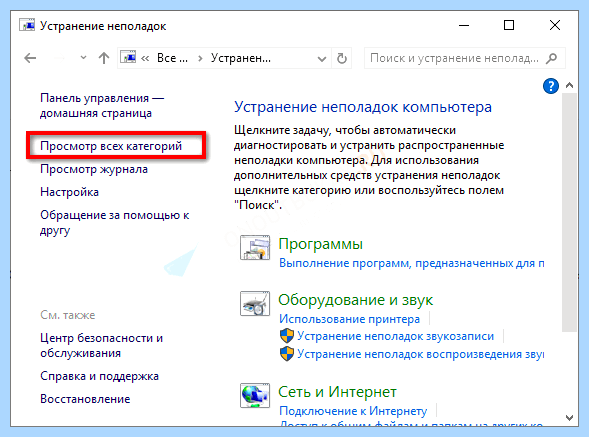Click shield icon beside 'Устранение неполадок воспроизведения'
The height and width of the screenshot is (437, 589).
point(287,354)
